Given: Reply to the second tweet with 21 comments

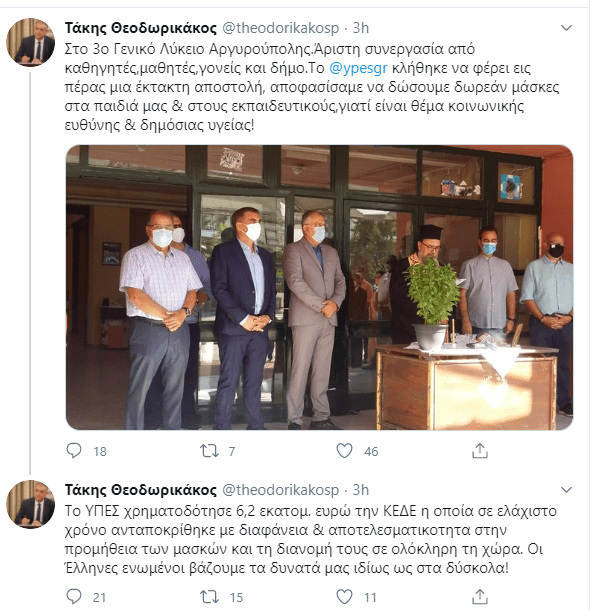Looking at the screenshot, I should tap(74, 596).
